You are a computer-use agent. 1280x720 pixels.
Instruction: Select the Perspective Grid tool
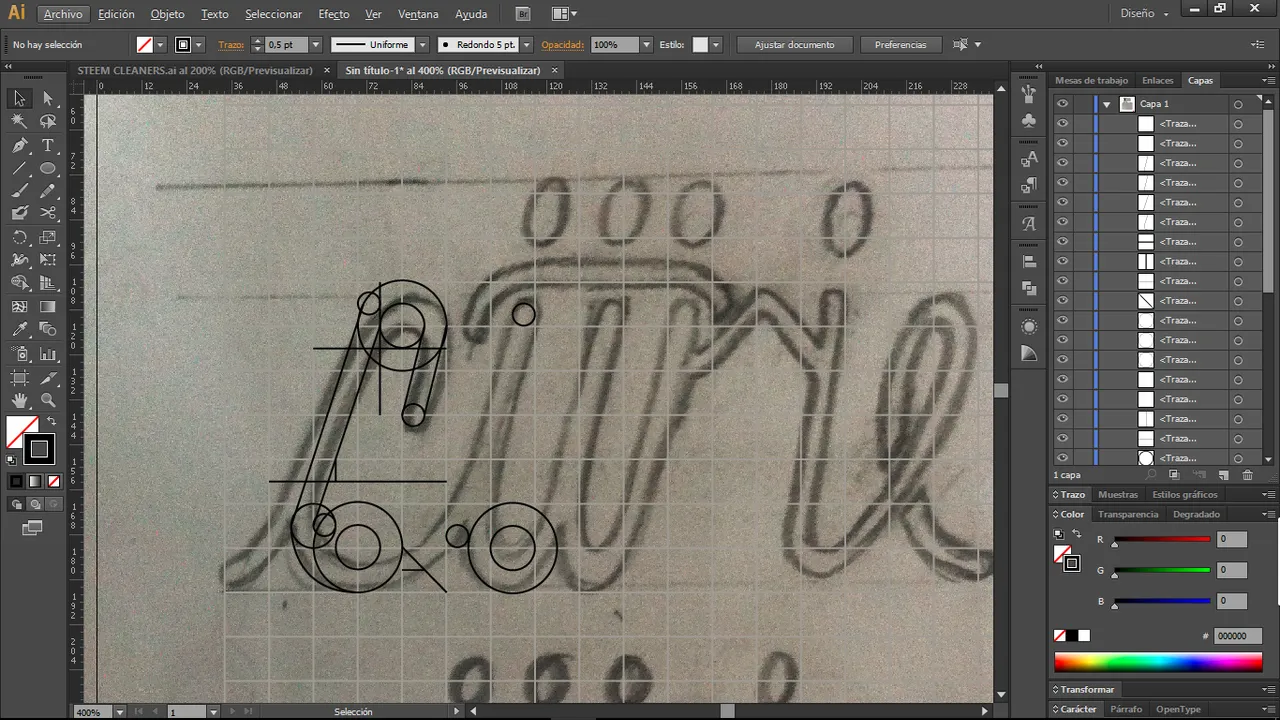point(47,284)
